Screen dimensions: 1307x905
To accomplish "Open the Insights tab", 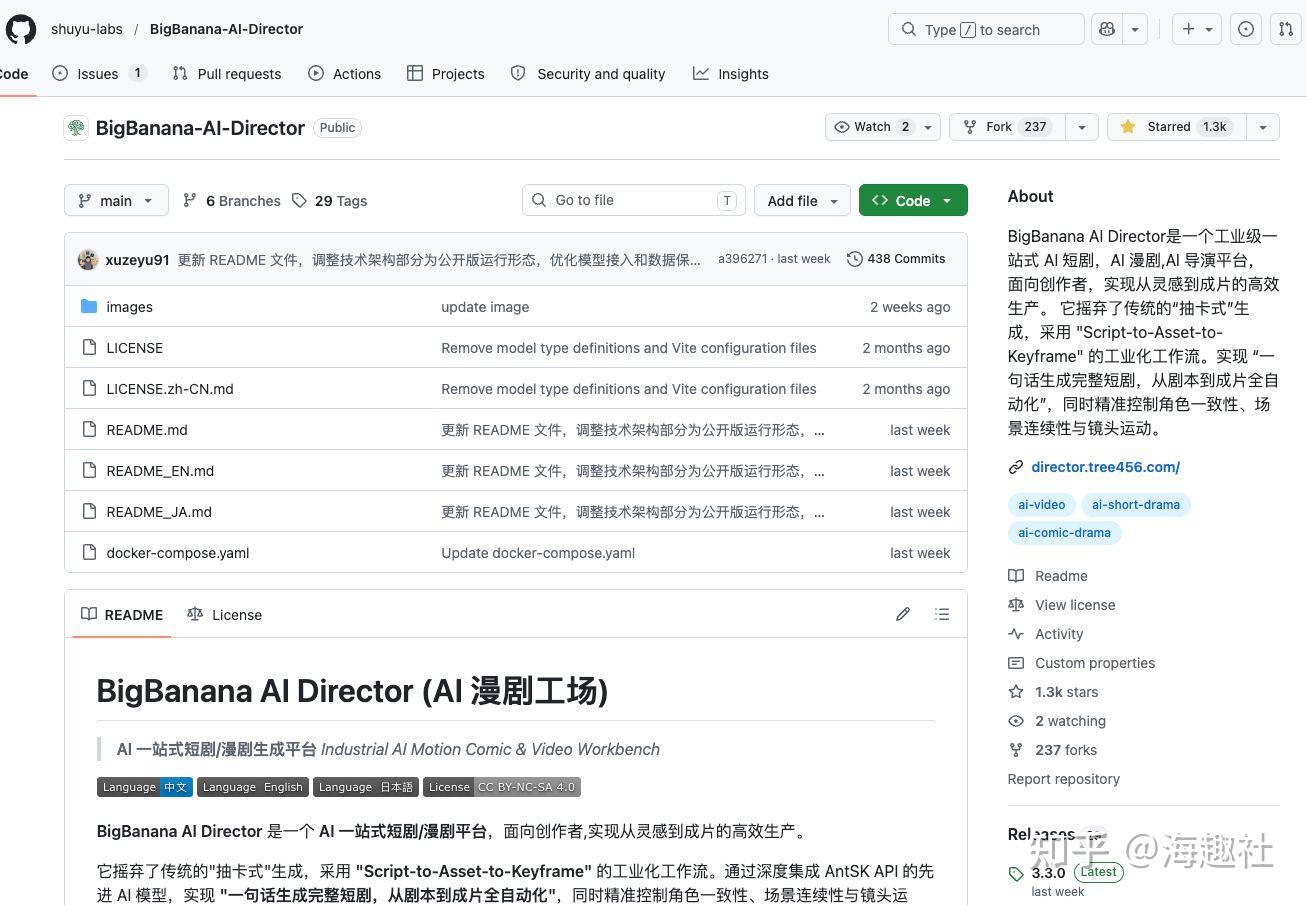I will point(731,73).
